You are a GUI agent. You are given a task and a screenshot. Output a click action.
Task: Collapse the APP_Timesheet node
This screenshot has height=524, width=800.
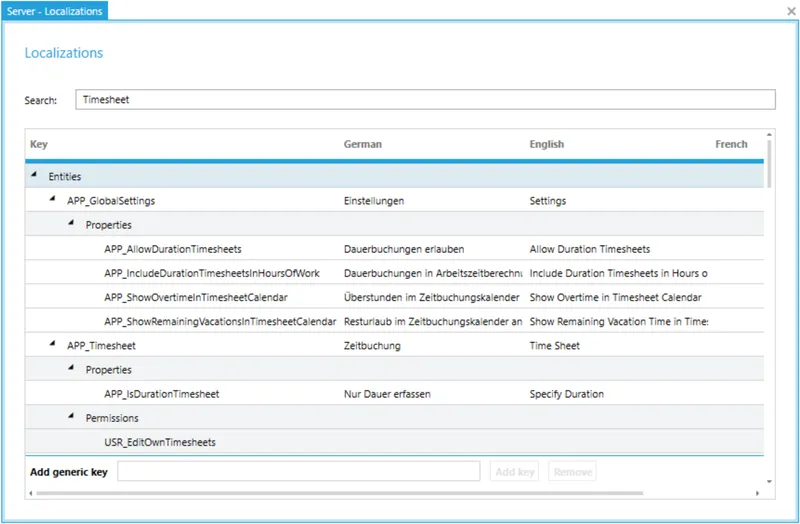[x=53, y=345]
